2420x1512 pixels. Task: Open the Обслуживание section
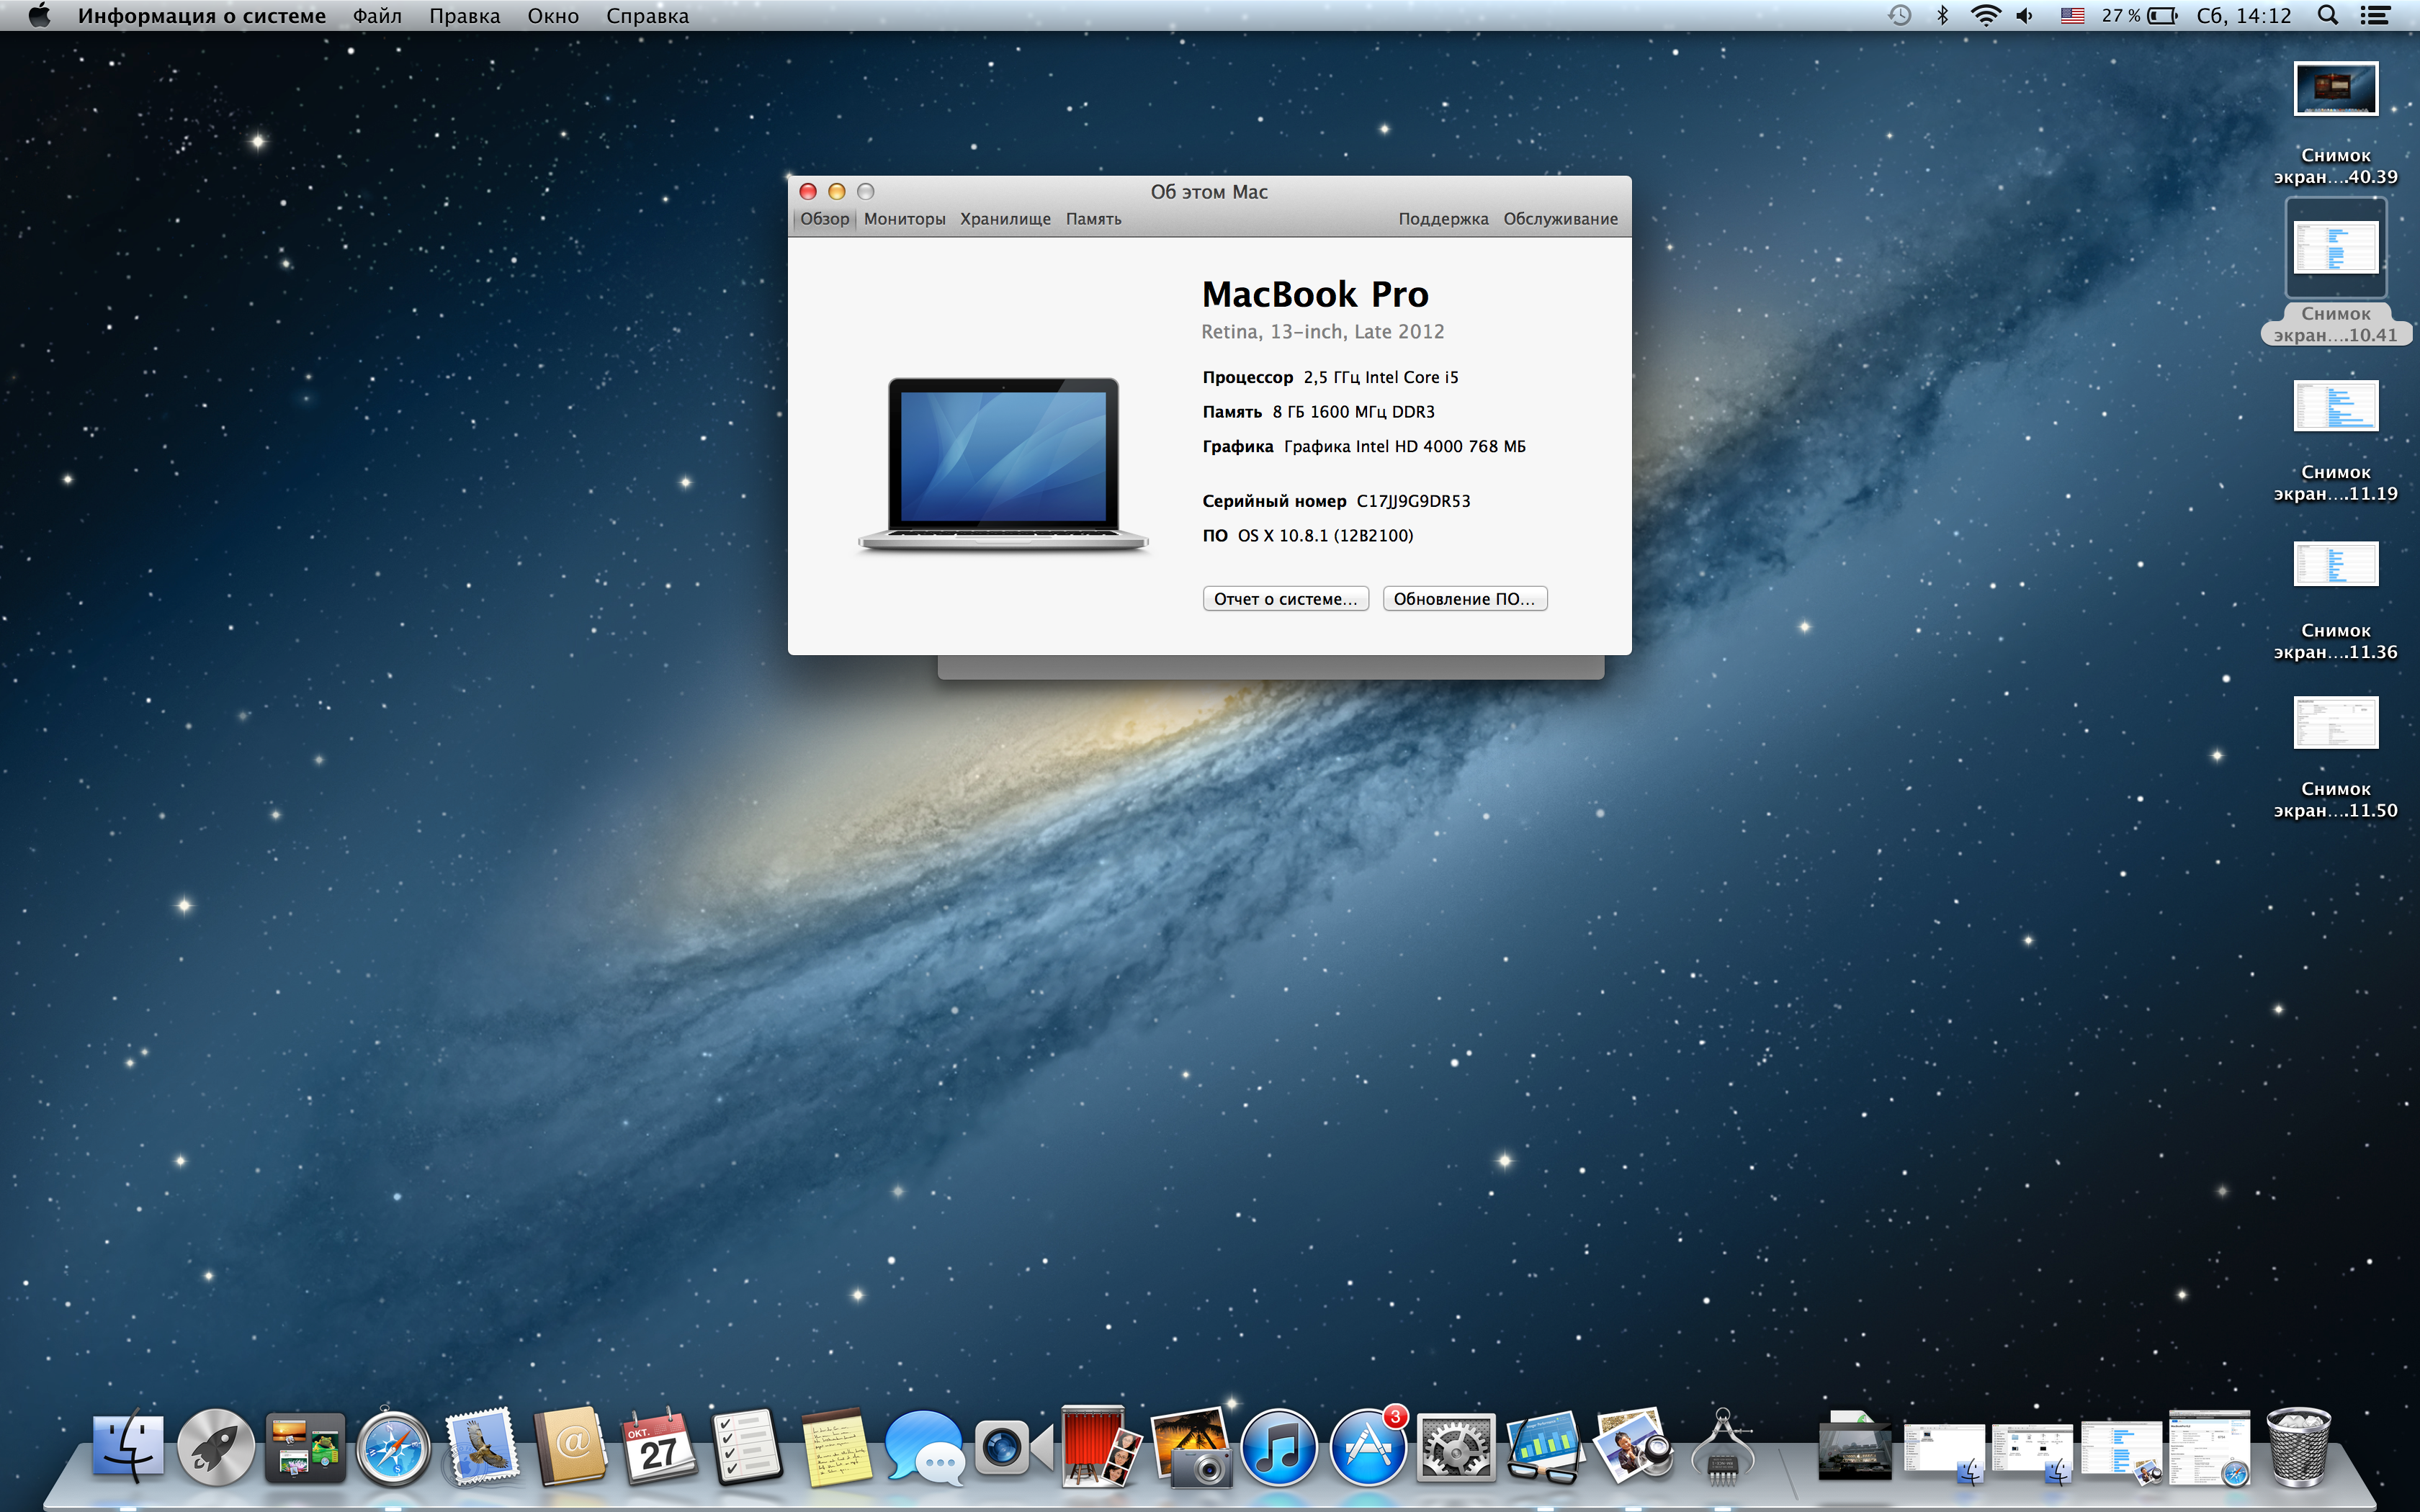[x=1560, y=219]
